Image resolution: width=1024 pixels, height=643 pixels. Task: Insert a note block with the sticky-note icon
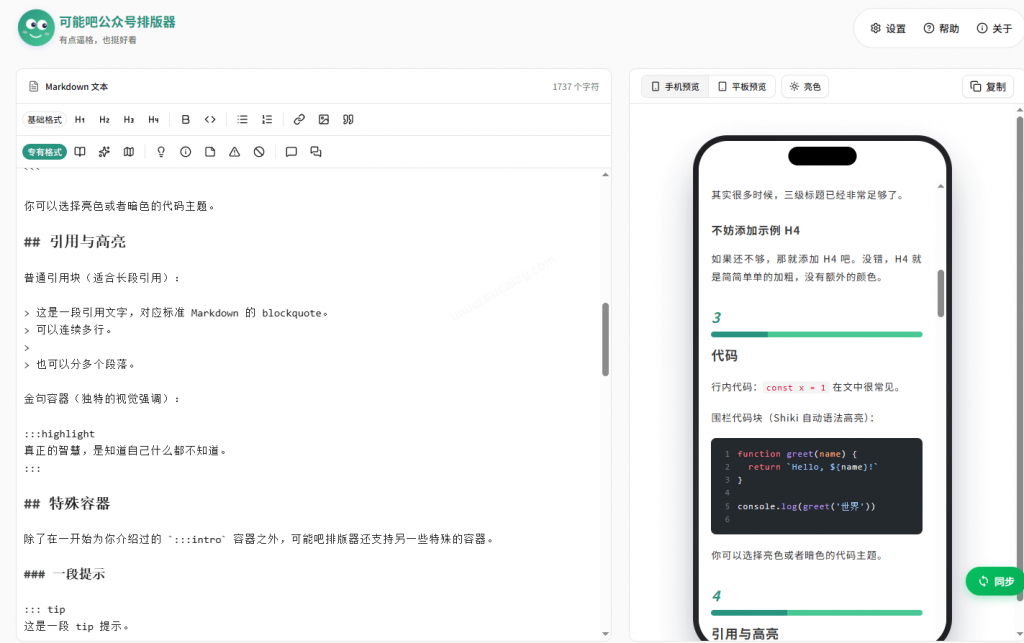click(210, 152)
